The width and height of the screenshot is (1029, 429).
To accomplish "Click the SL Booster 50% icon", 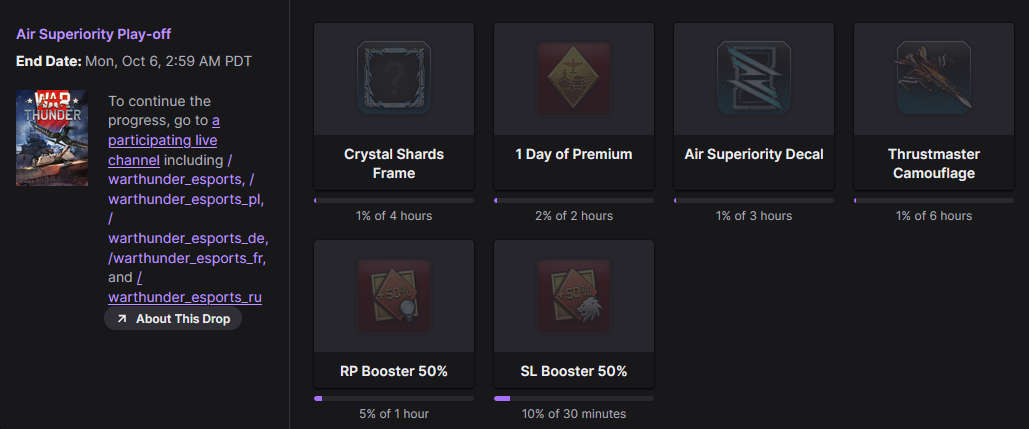I will point(574,294).
